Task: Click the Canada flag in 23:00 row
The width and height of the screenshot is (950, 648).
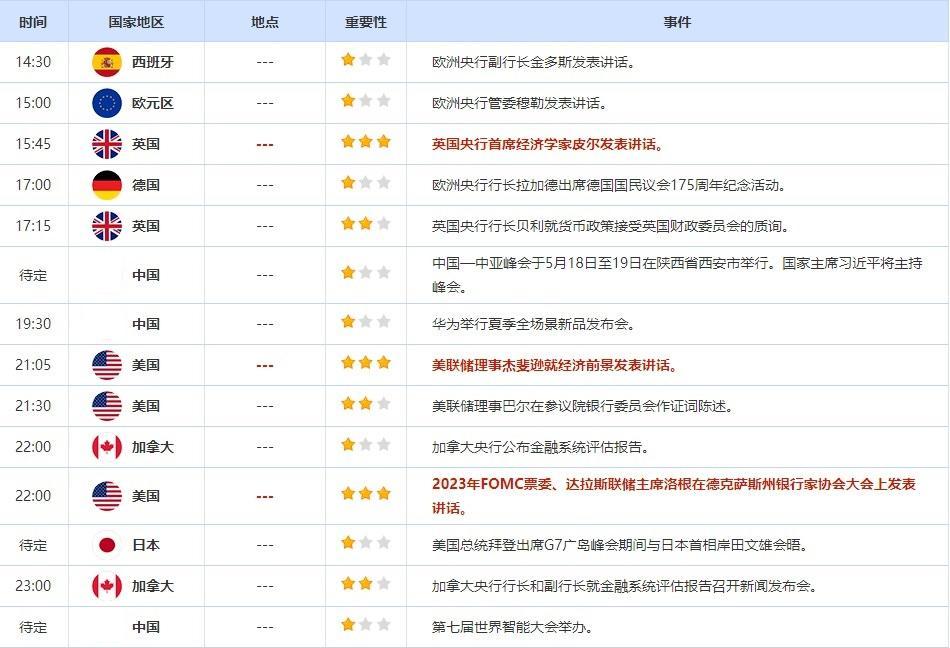Action: (x=106, y=586)
